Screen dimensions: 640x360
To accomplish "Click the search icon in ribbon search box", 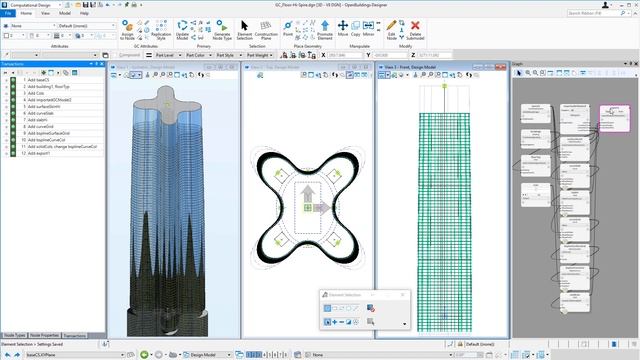I will (623, 13).
